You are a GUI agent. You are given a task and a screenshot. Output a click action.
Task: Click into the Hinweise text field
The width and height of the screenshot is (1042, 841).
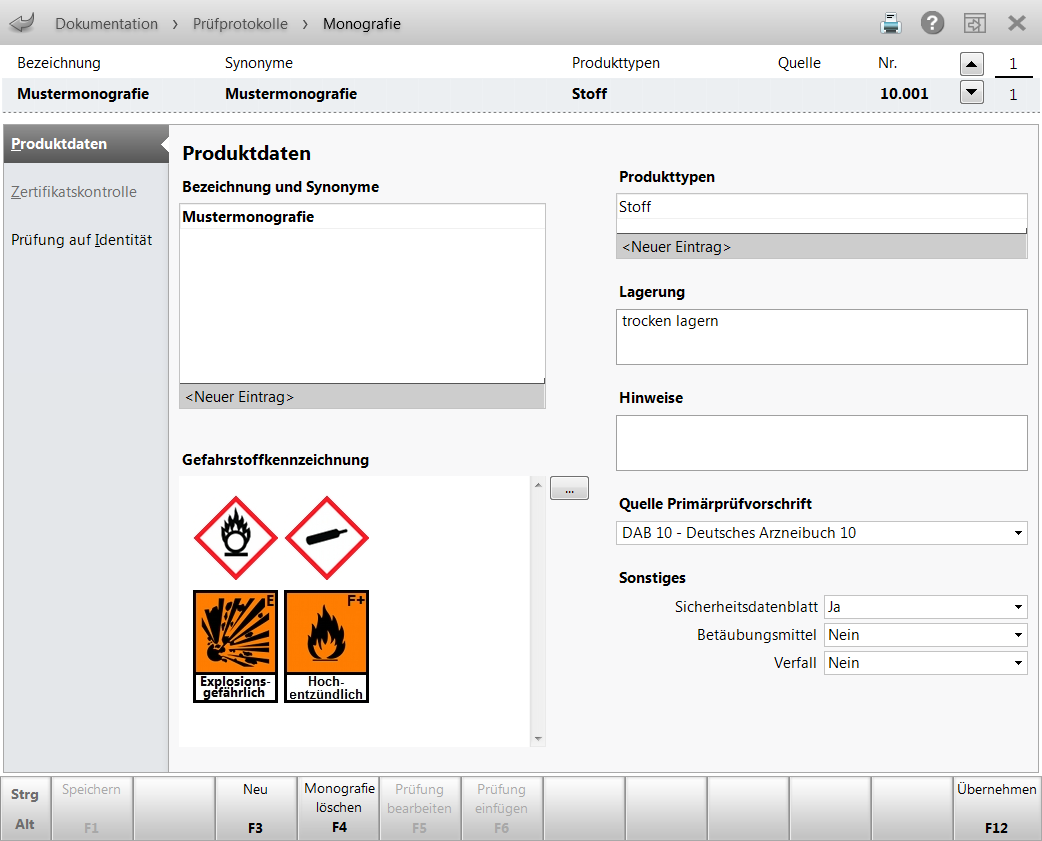pyautogui.click(x=821, y=442)
